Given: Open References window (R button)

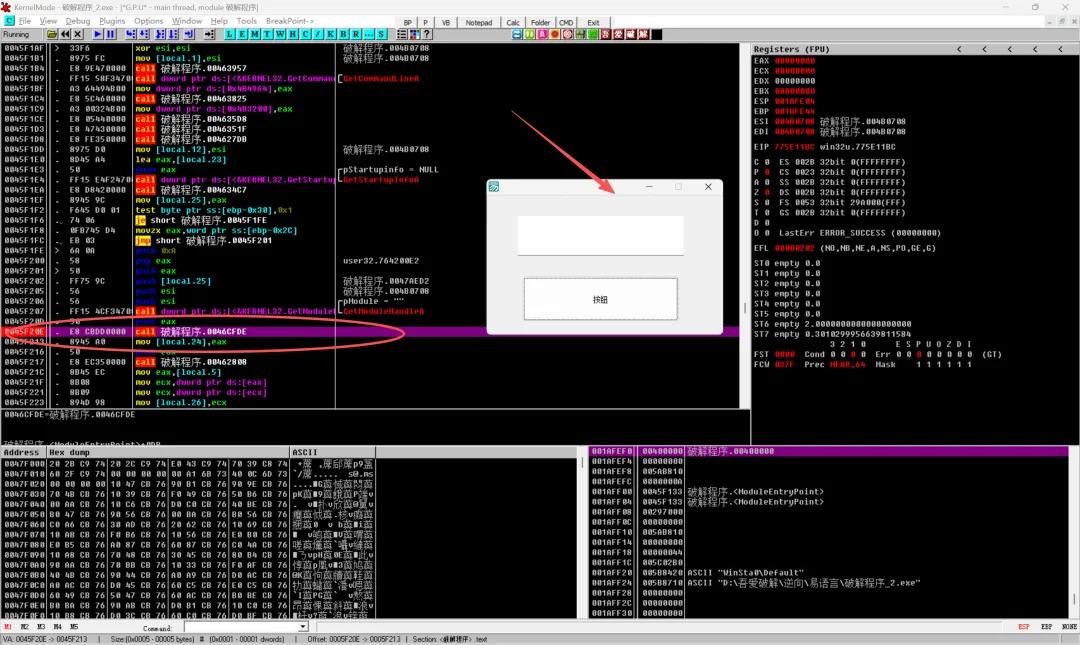Looking at the screenshot, I should (355, 34).
